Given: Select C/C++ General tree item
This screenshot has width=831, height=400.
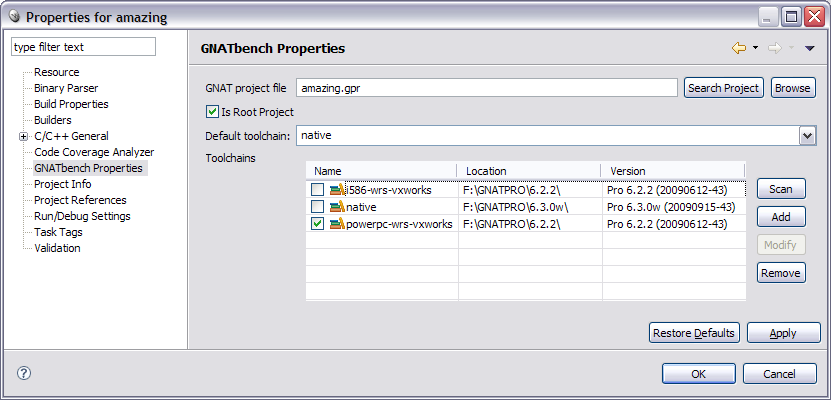Looking at the screenshot, I should [x=71, y=136].
